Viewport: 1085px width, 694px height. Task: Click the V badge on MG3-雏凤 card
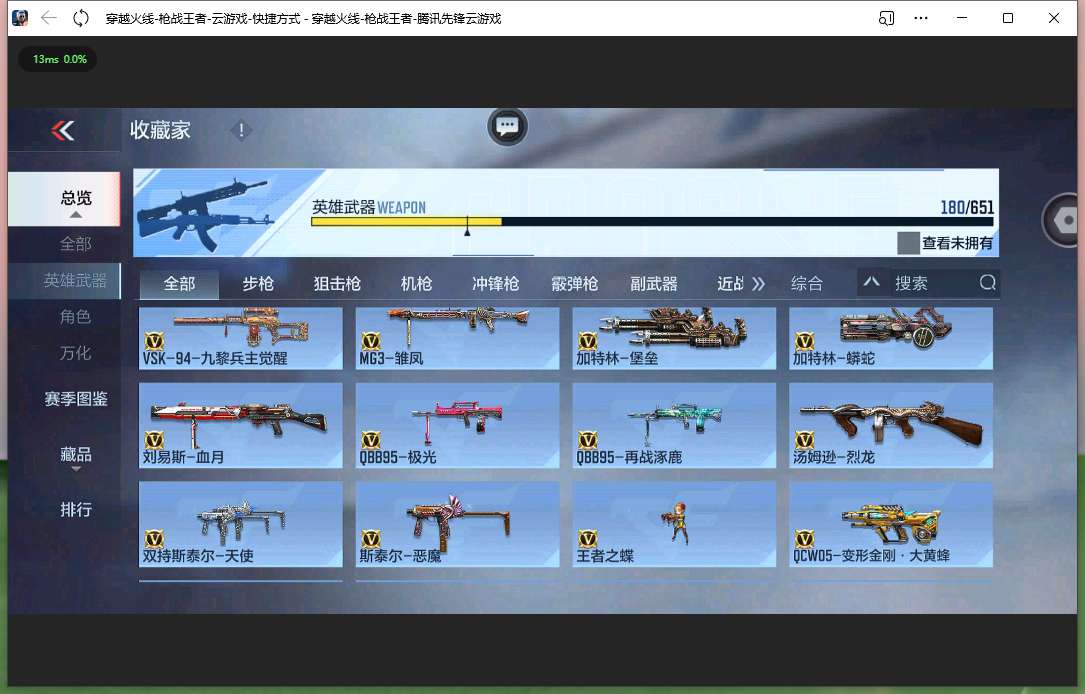[371, 341]
